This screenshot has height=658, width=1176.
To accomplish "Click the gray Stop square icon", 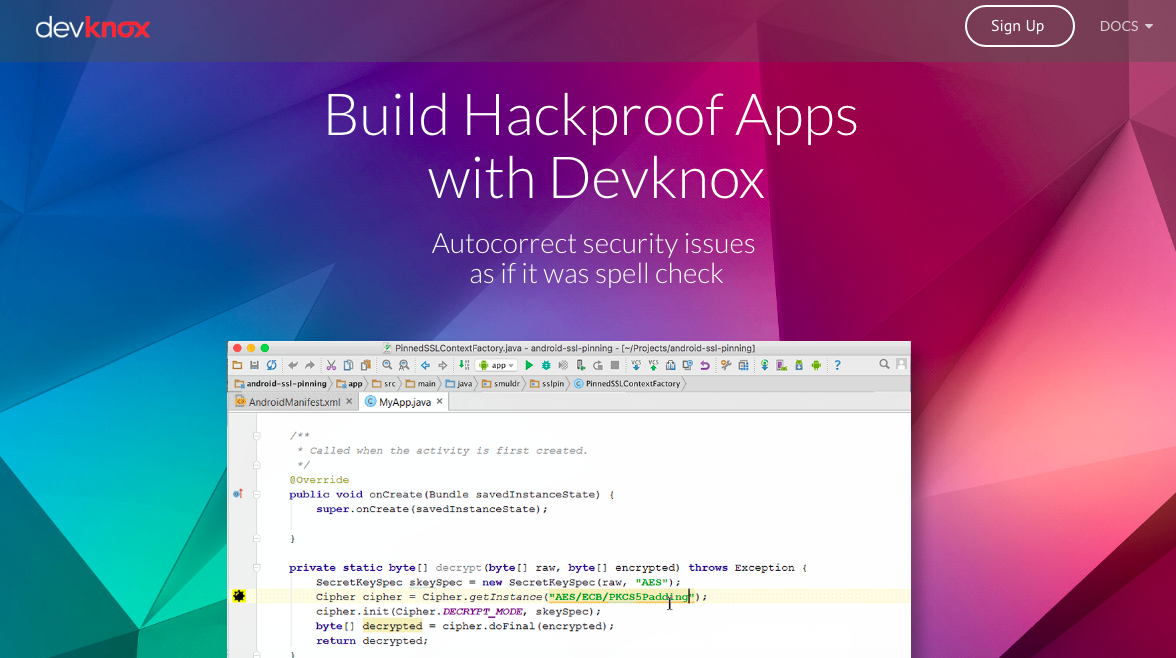I will (x=615, y=365).
